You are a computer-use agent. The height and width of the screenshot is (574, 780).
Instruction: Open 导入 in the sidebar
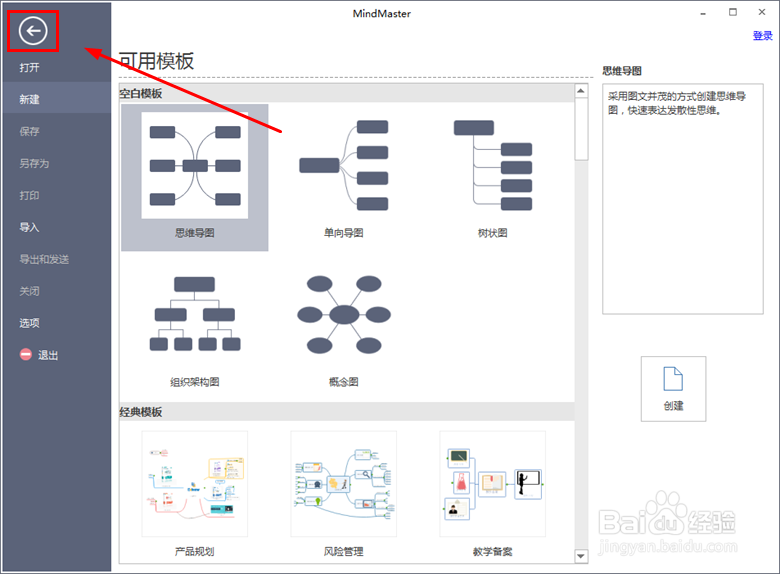(x=29, y=227)
